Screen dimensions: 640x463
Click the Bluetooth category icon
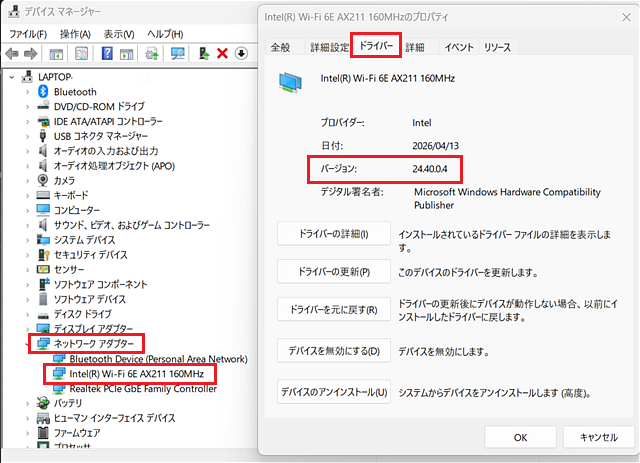click(43, 91)
